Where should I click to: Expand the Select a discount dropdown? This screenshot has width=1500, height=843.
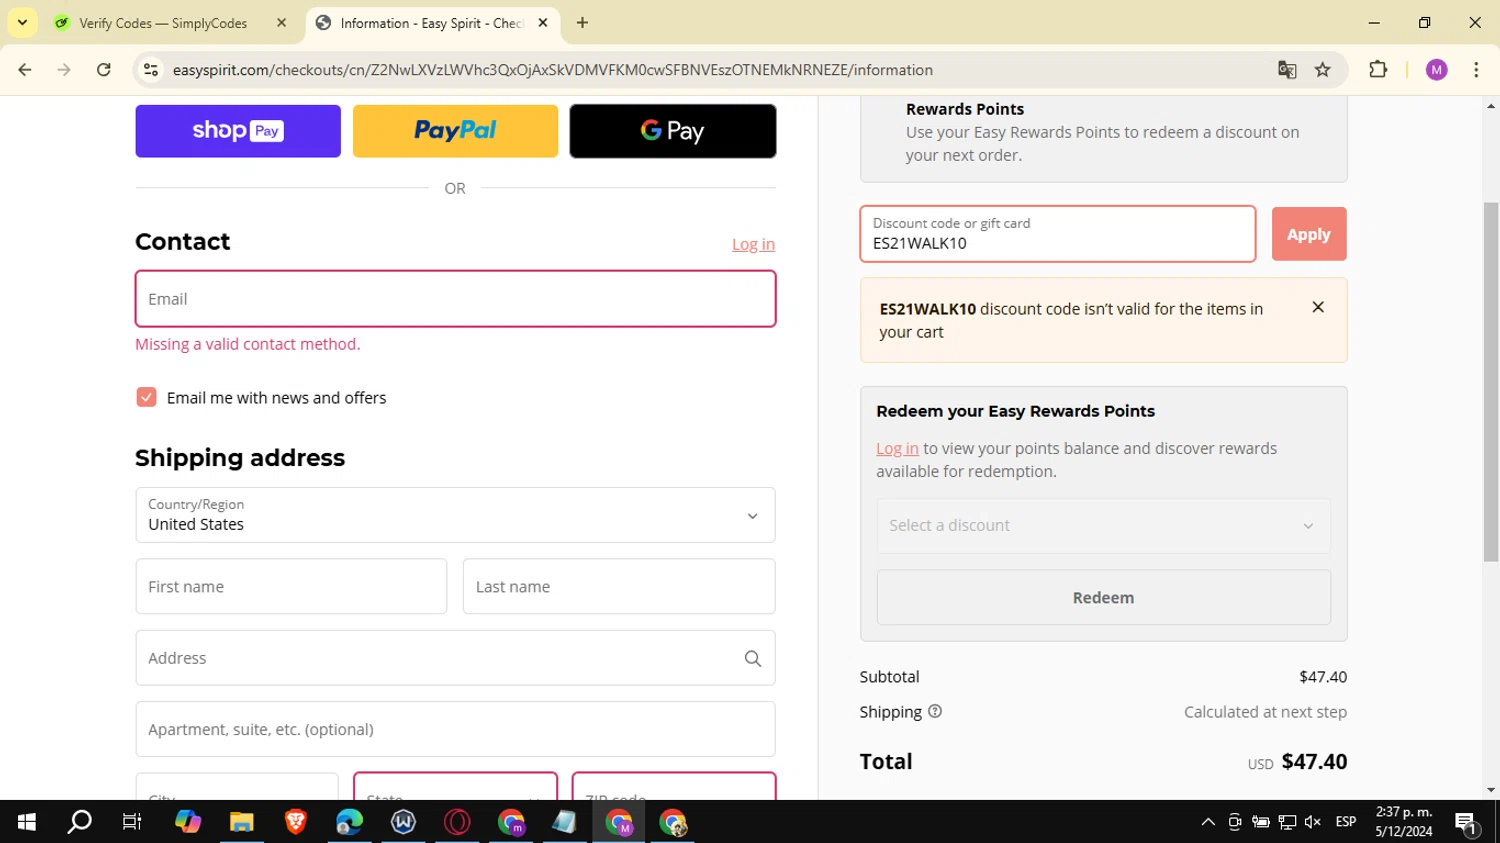coord(1103,525)
